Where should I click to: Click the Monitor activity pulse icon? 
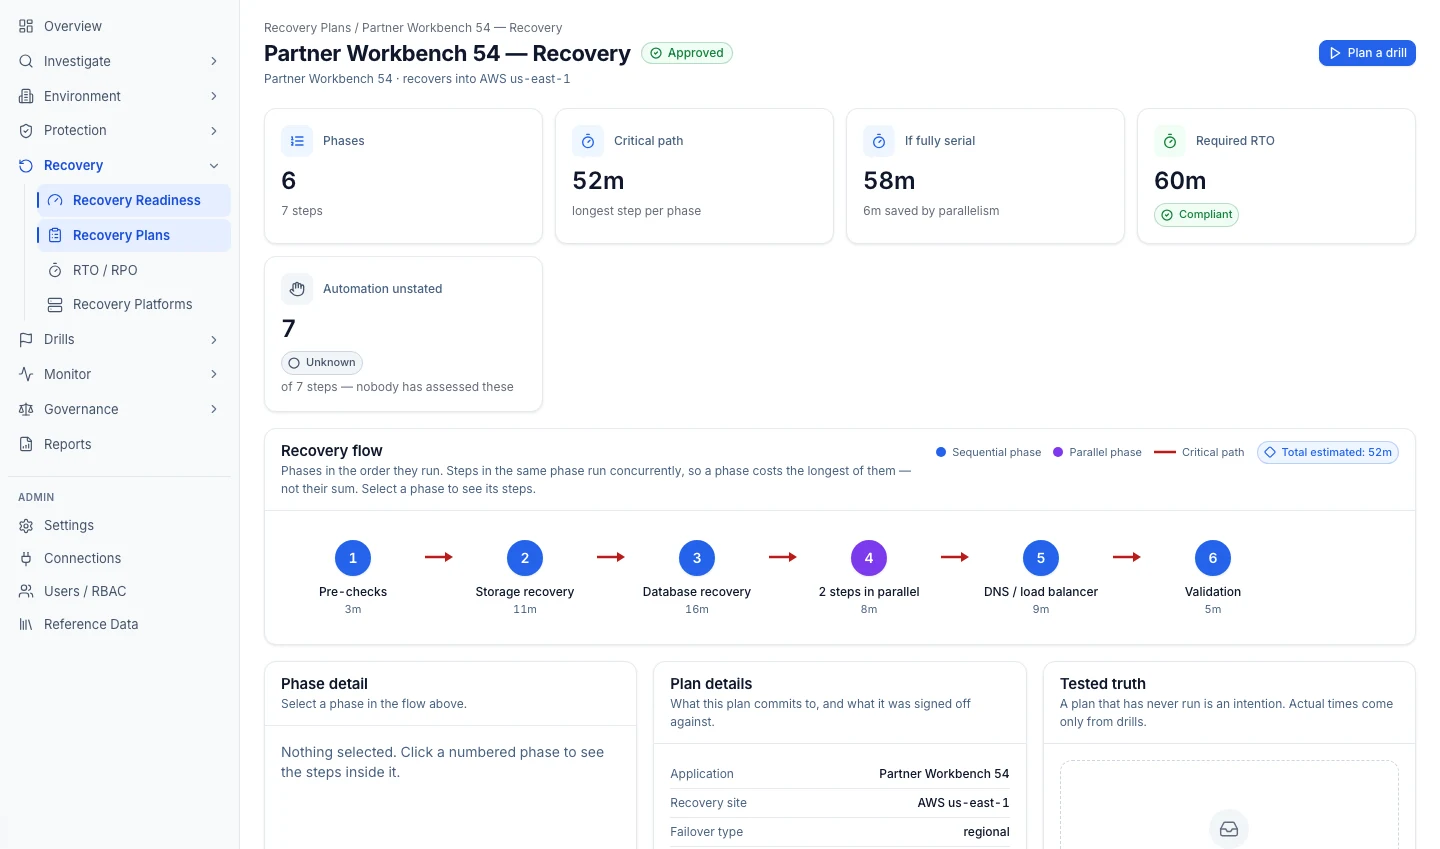click(26, 374)
